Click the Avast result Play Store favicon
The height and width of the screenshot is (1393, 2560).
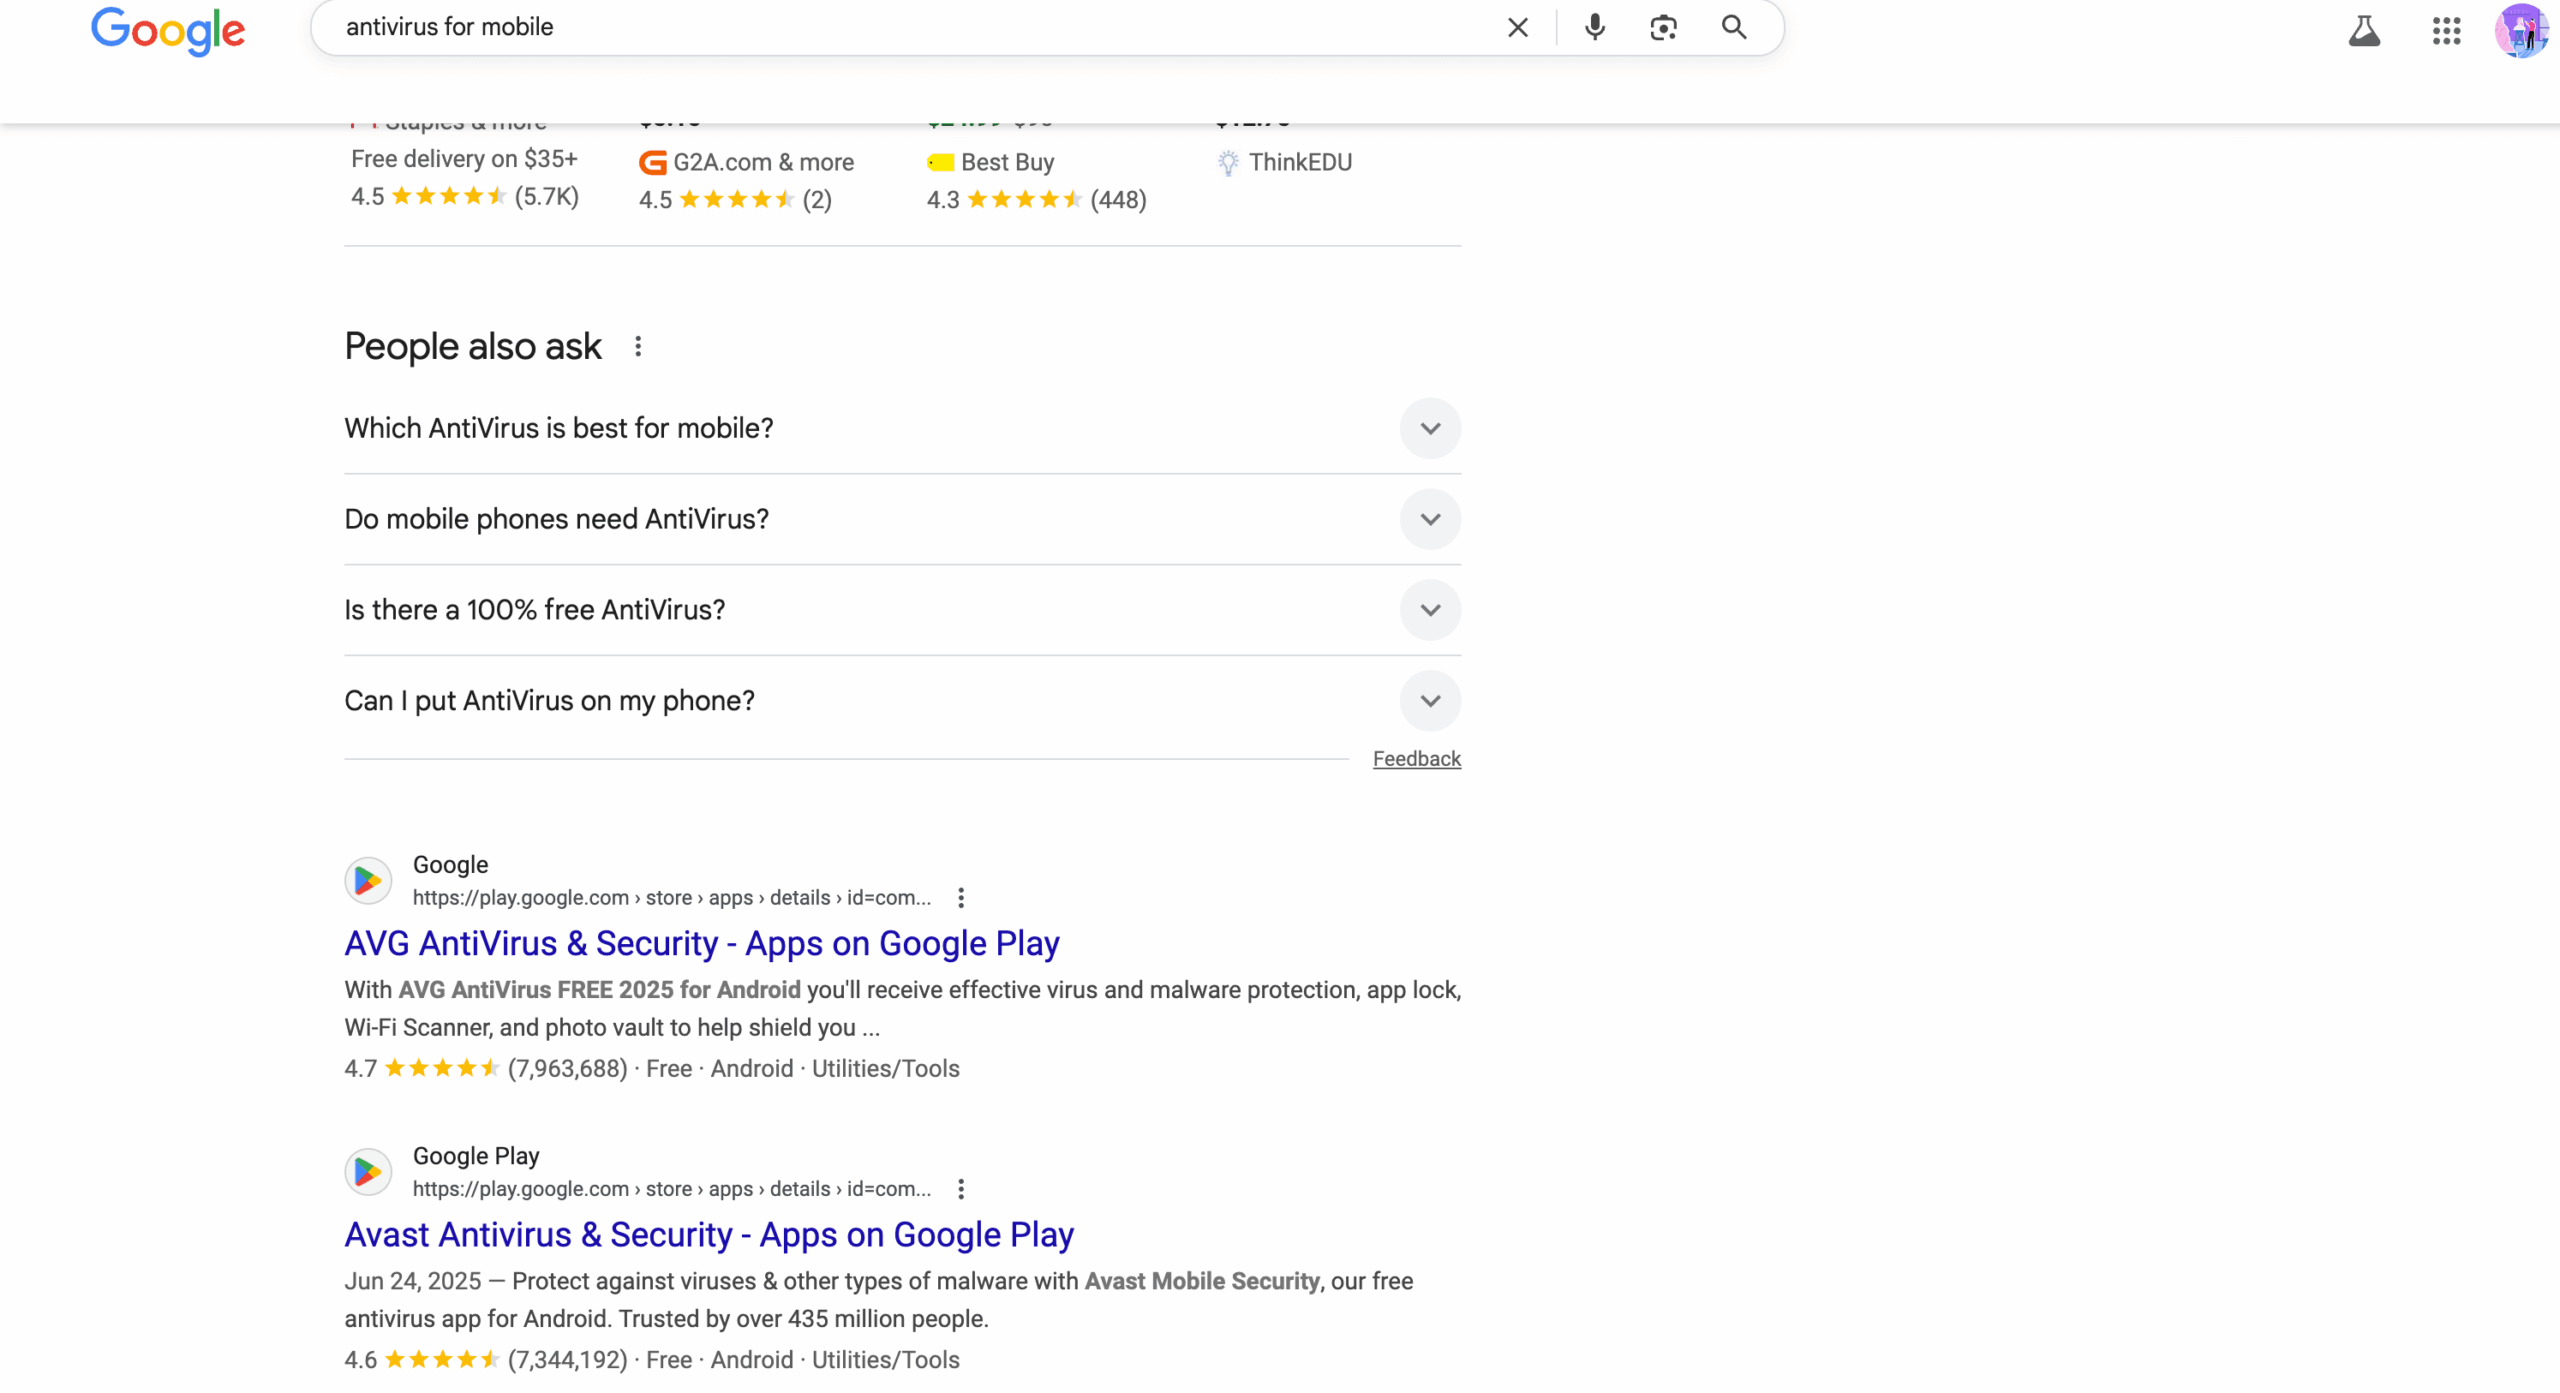coord(368,1172)
